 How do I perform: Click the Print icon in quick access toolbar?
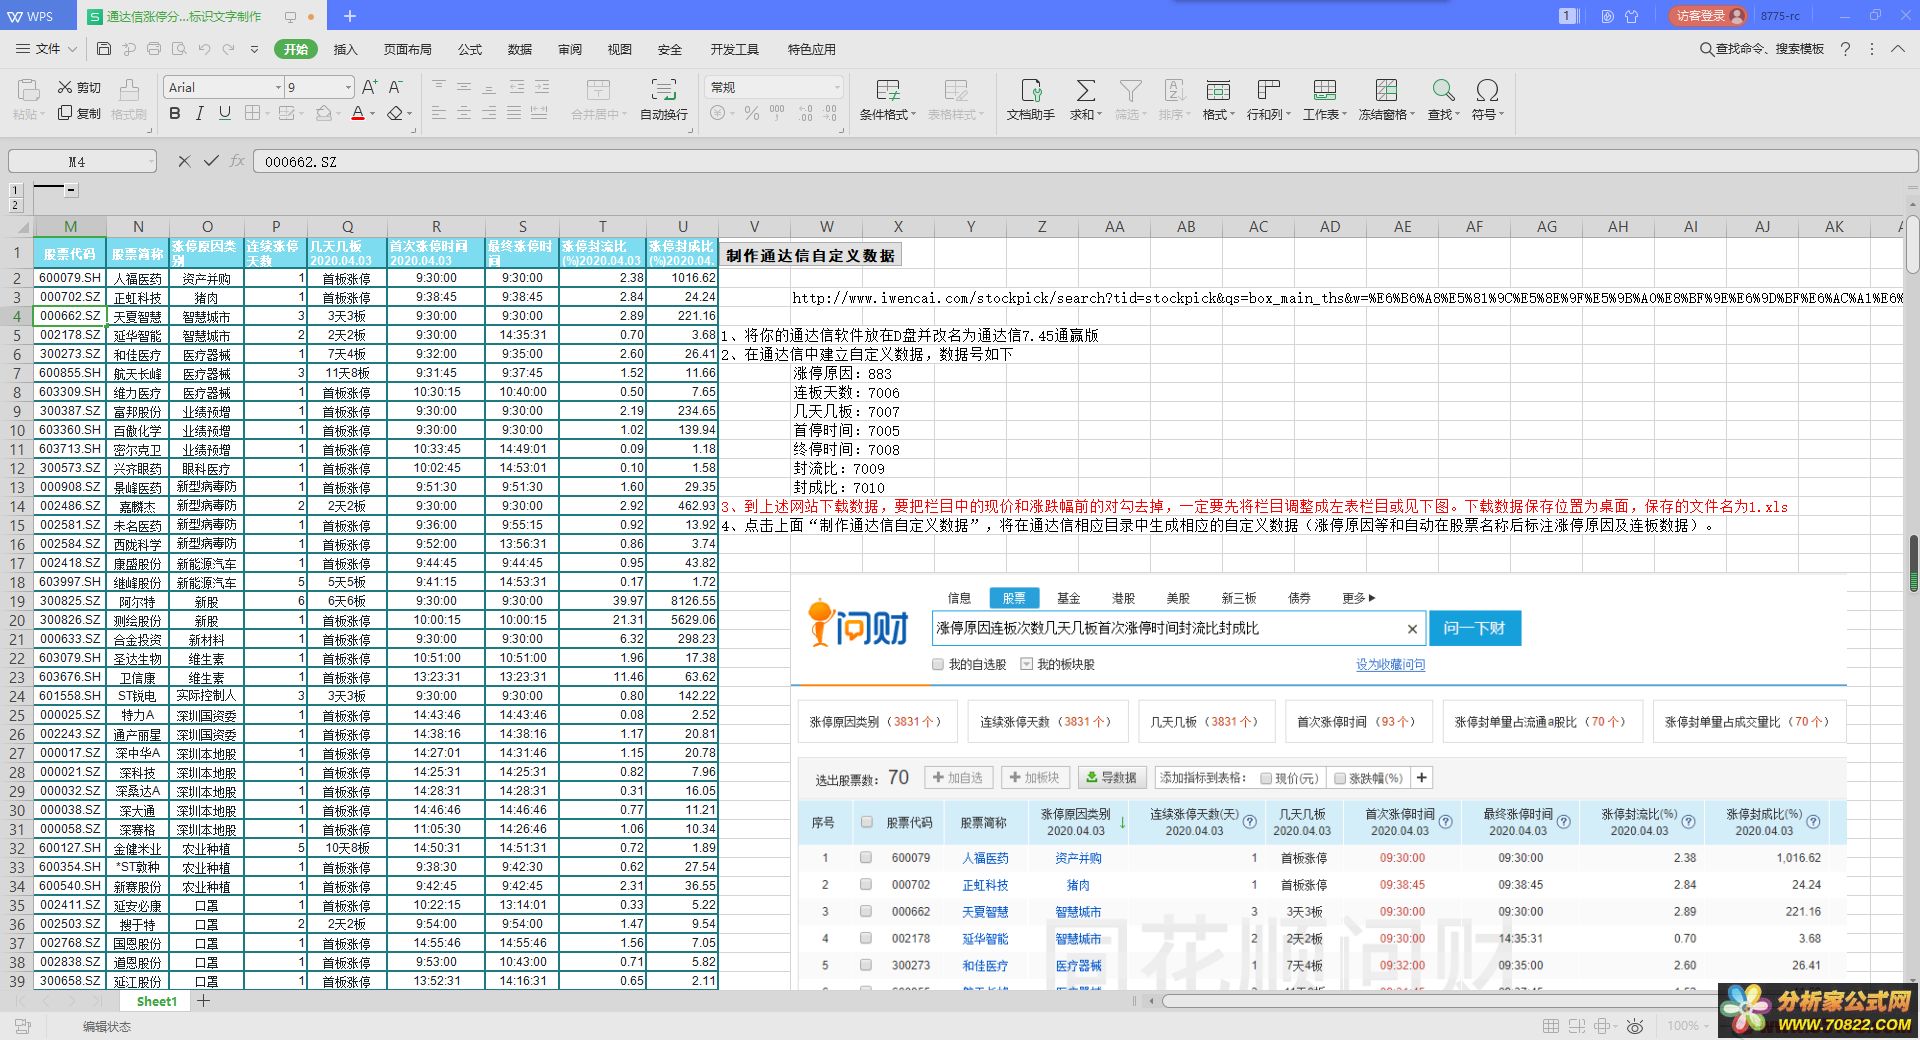click(154, 48)
